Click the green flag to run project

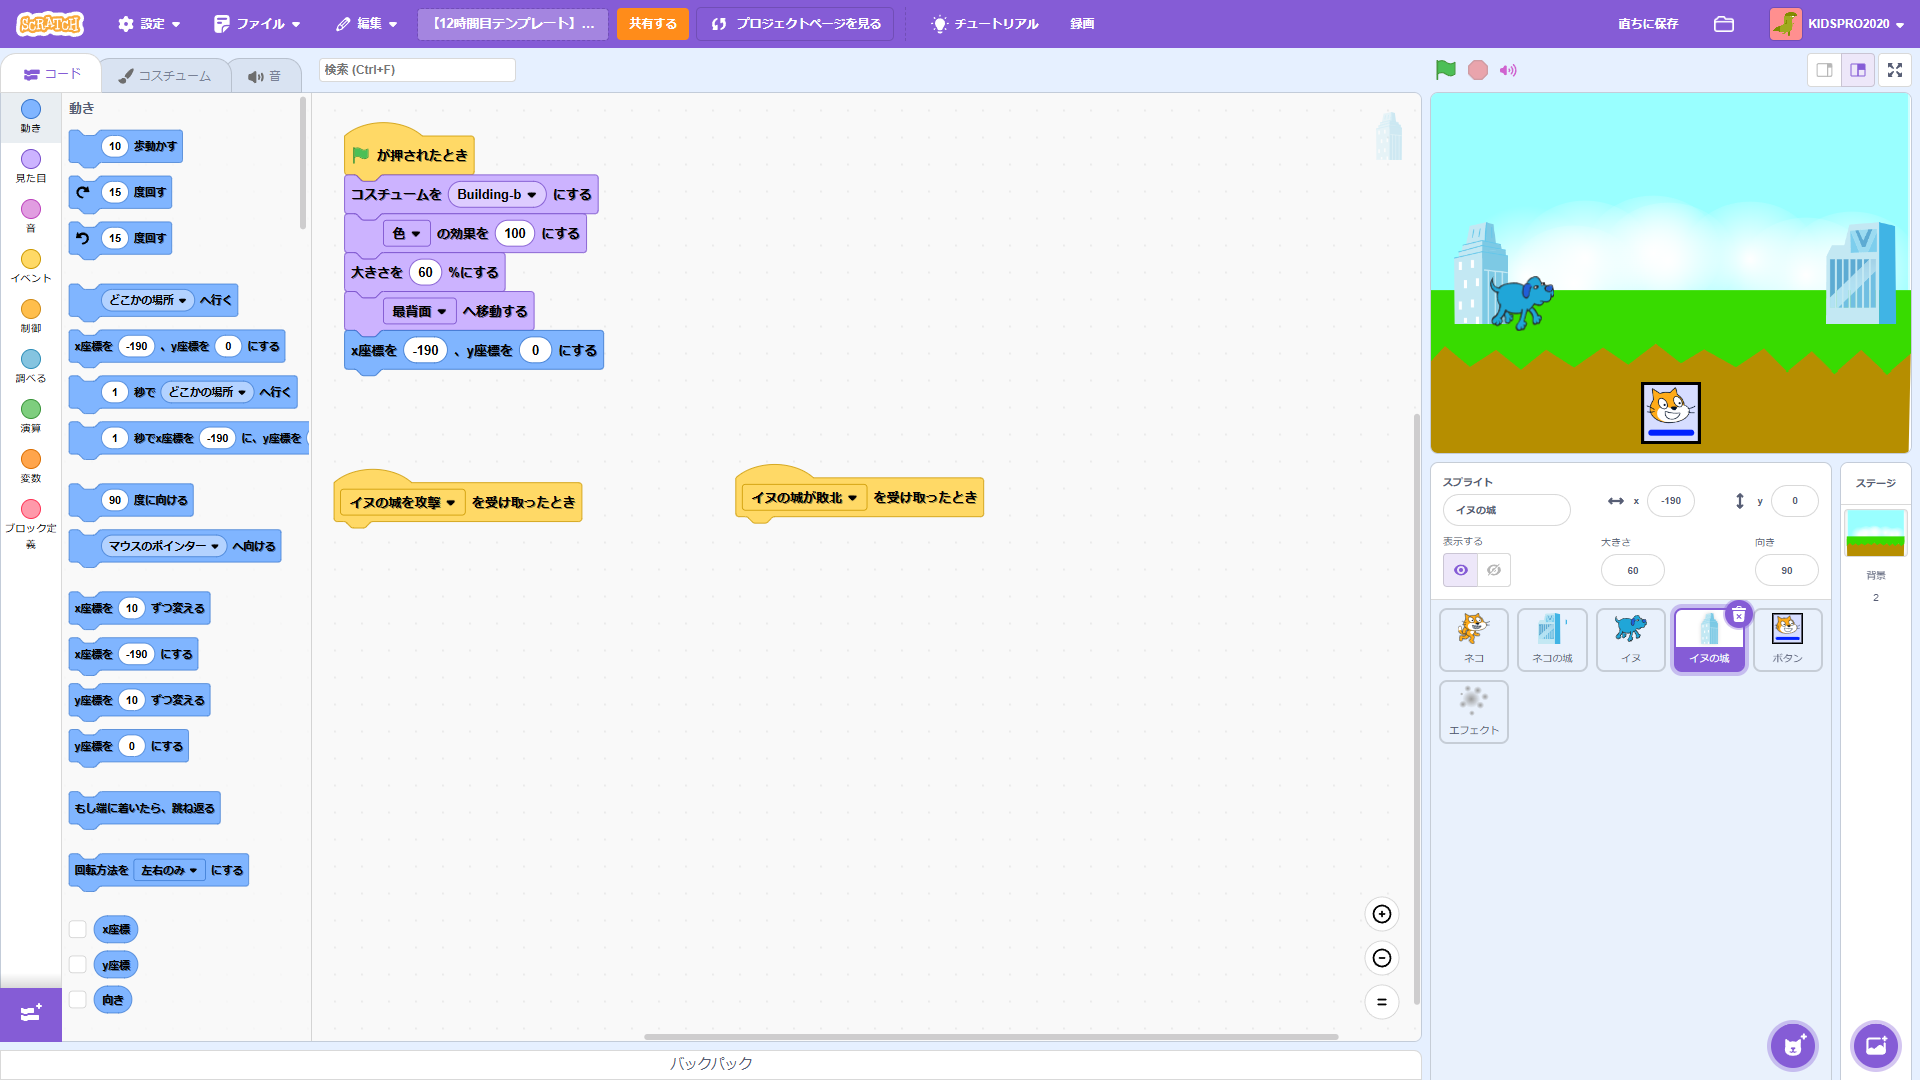[1445, 70]
